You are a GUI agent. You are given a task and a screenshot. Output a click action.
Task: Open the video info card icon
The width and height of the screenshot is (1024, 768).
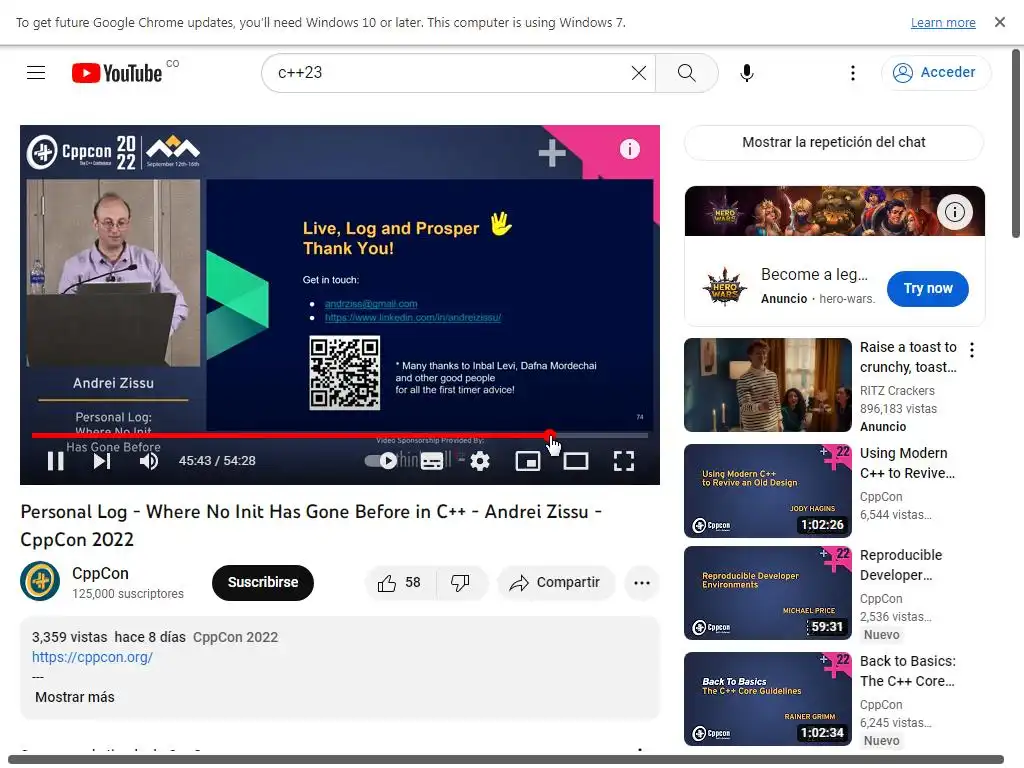coord(630,149)
